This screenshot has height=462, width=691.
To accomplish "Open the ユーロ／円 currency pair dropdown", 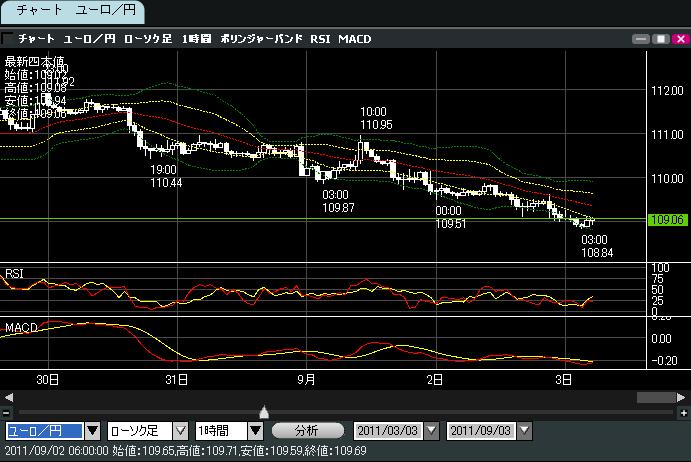I will [92, 431].
